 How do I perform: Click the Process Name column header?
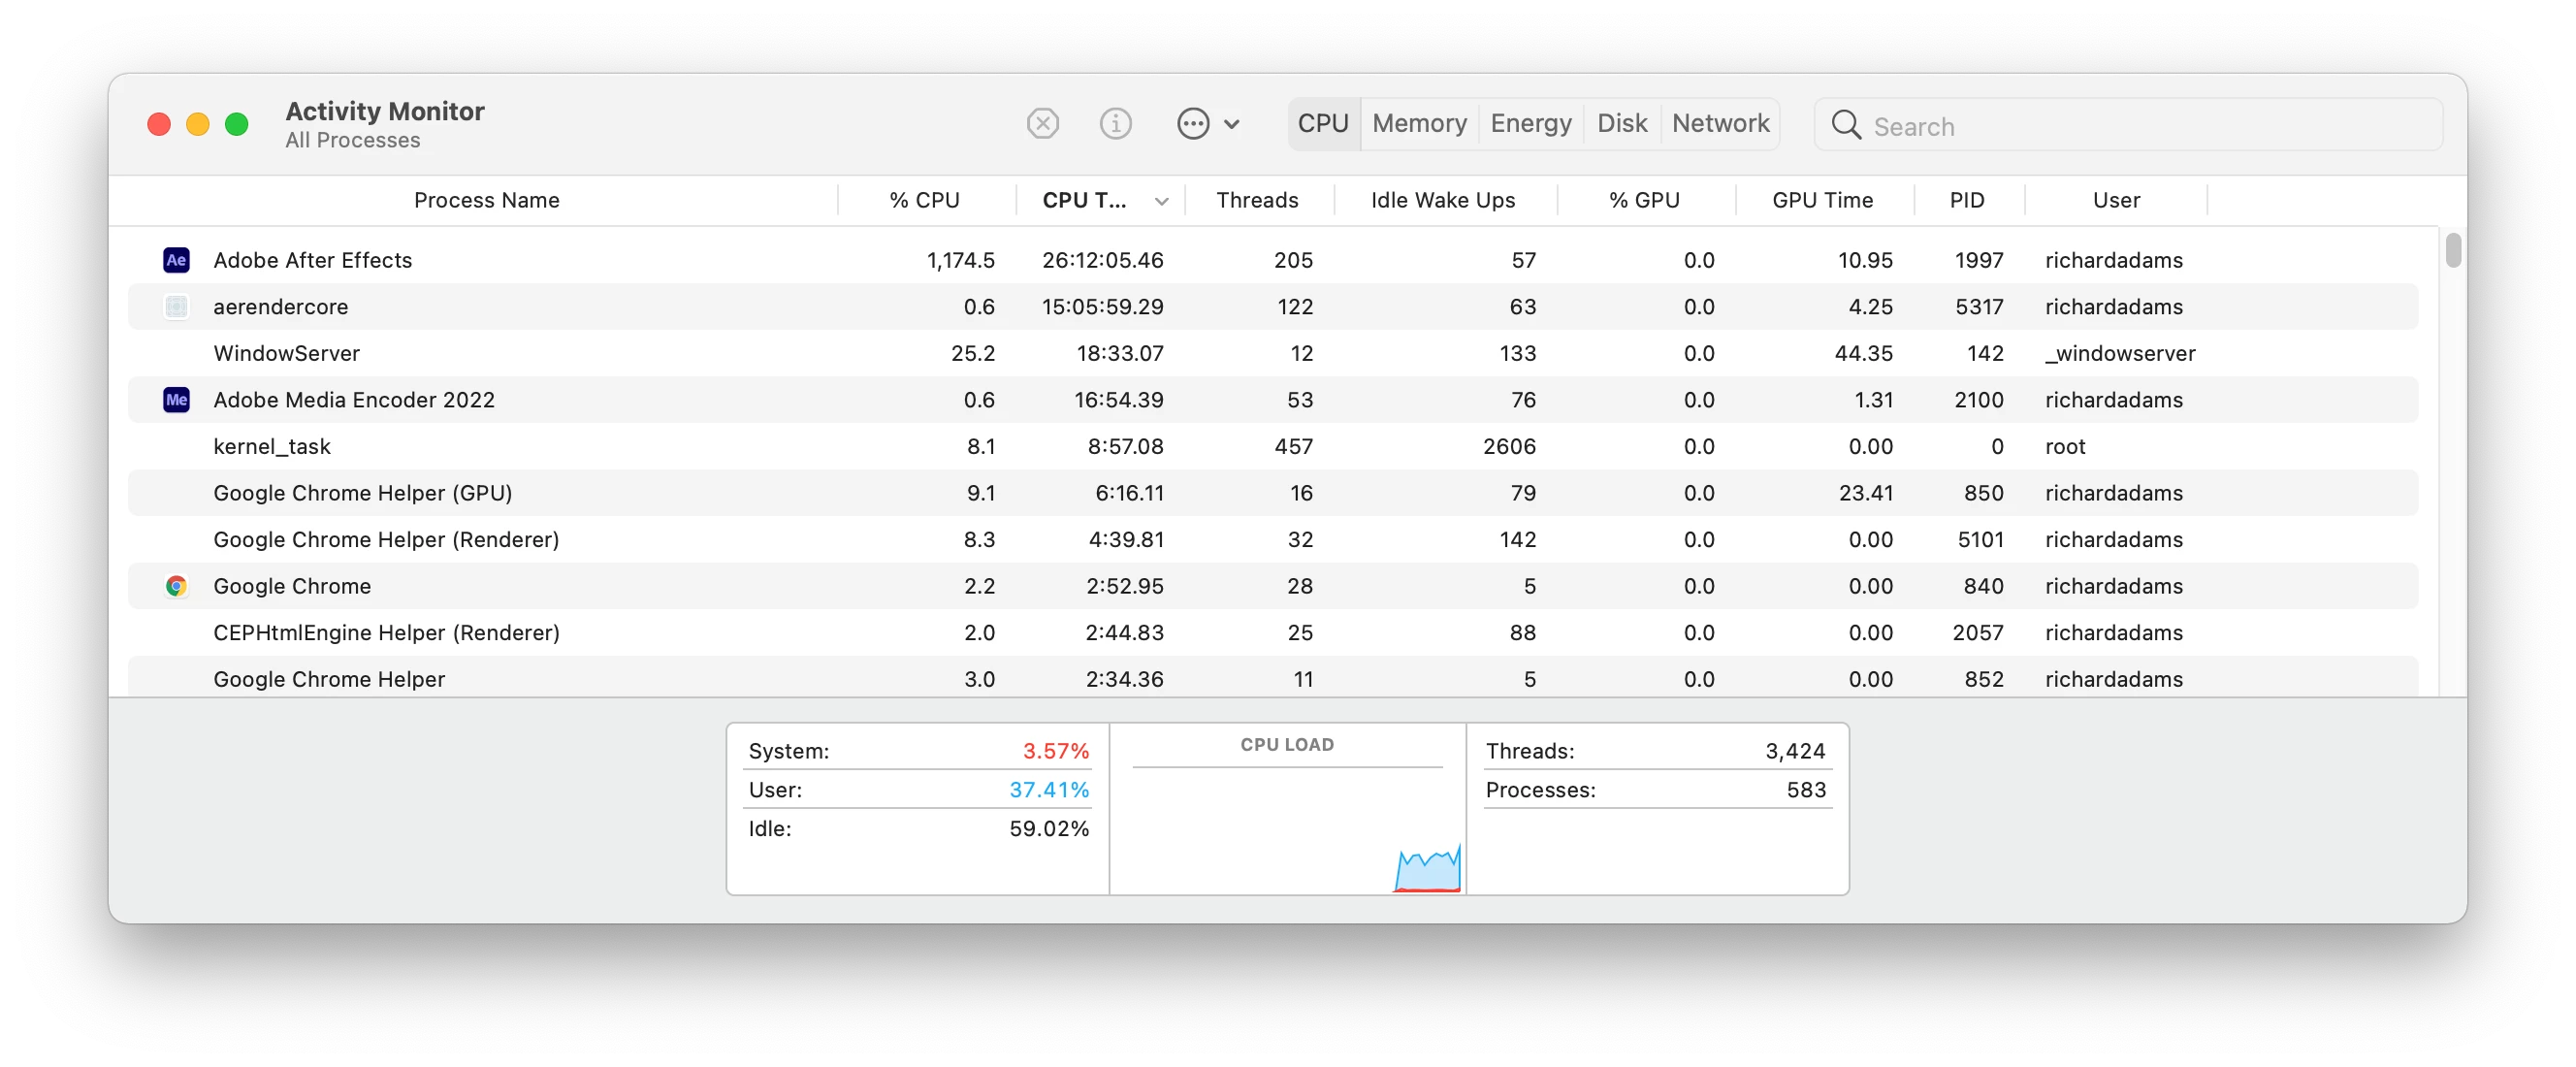coord(486,200)
